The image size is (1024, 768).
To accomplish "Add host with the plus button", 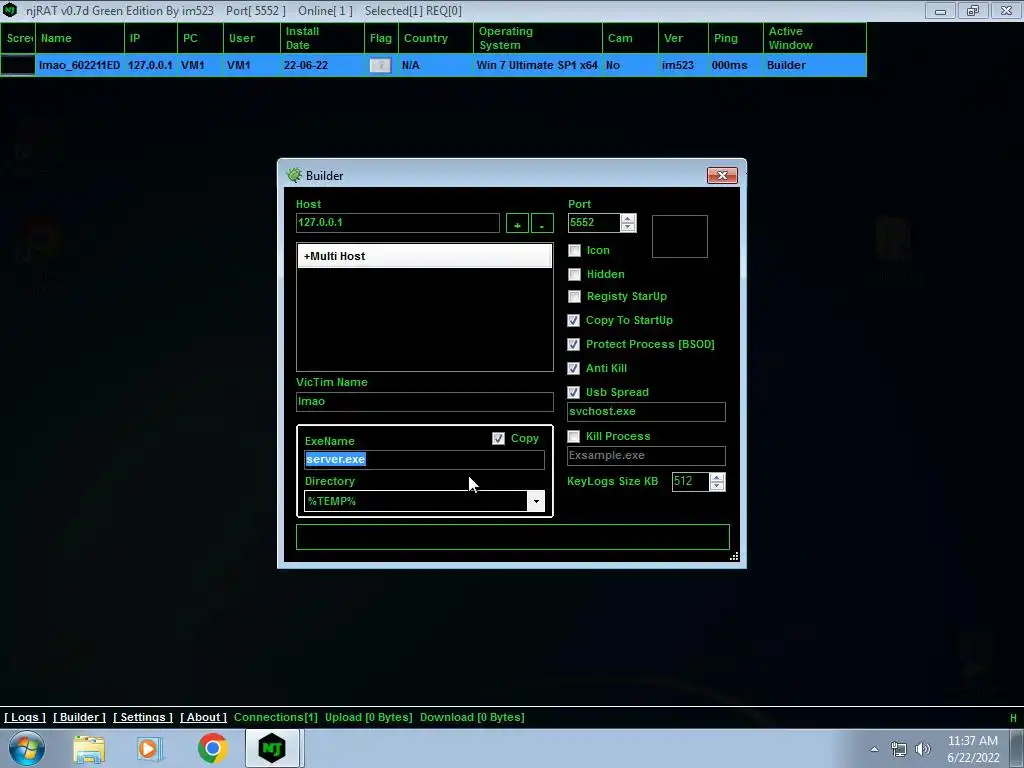I will tap(517, 223).
